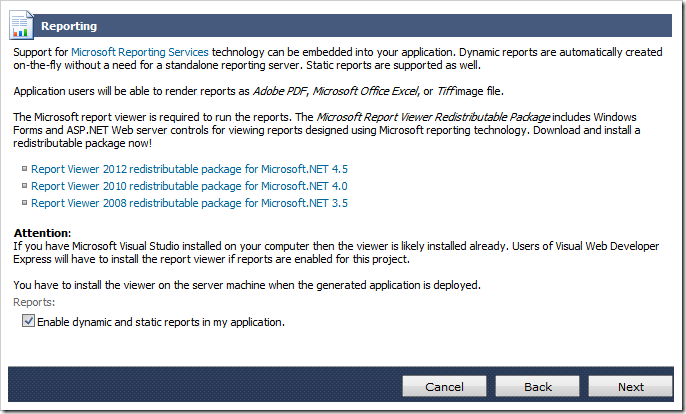The image size is (686, 414).
Task: Open Report Viewer 2008 for .NET 3.5 link
Action: [189, 202]
